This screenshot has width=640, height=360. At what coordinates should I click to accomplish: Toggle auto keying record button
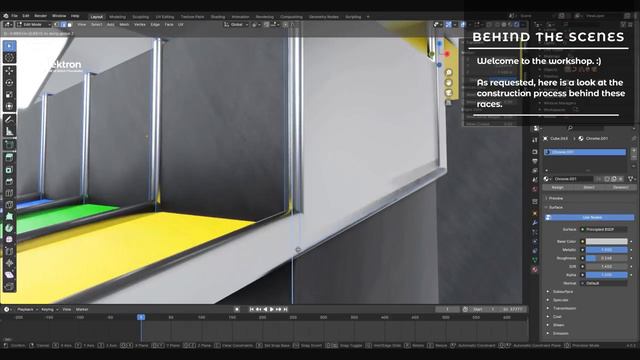(x=237, y=309)
